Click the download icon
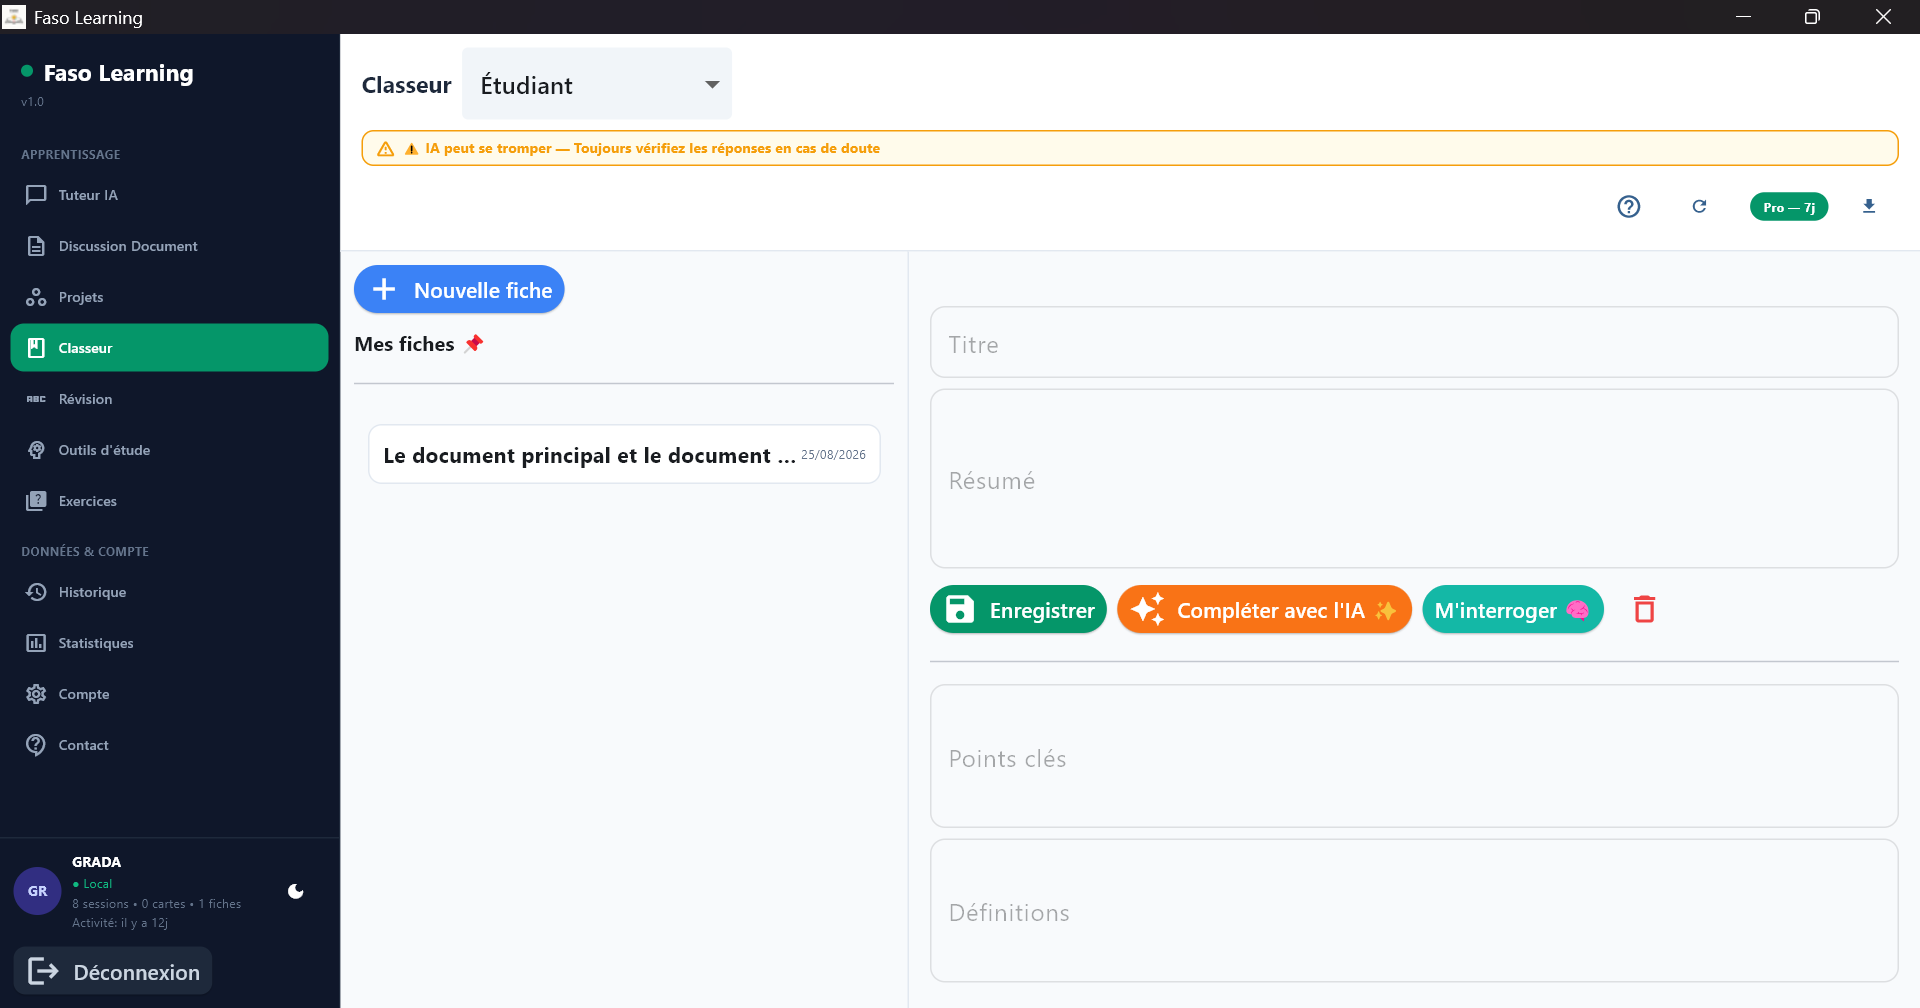 click(x=1869, y=206)
